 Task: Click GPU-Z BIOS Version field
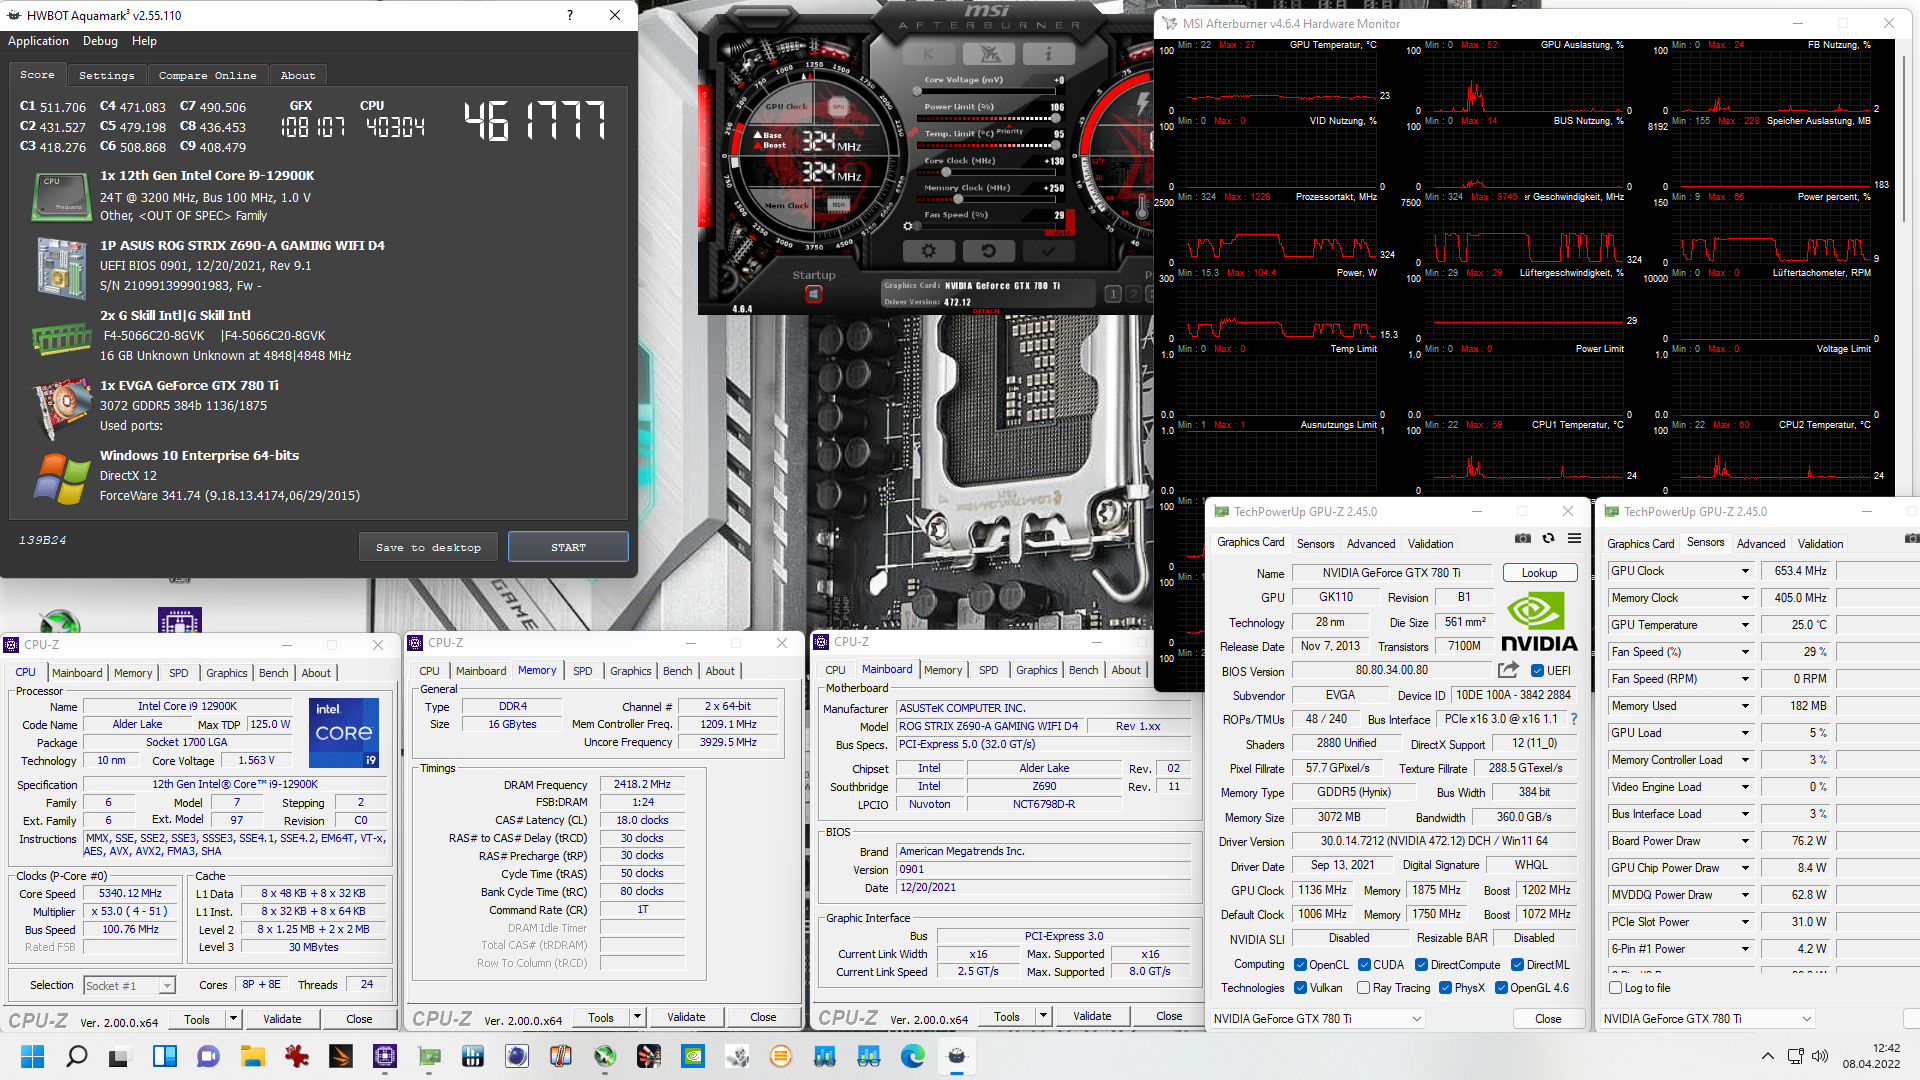point(1392,670)
